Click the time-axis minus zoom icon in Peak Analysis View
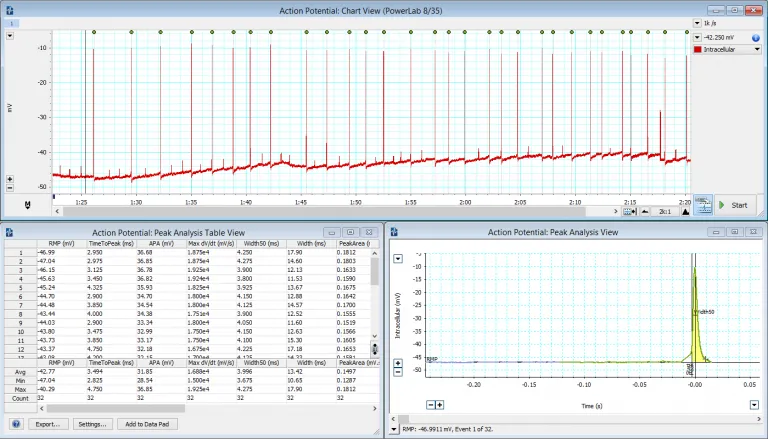Screen dimensions: 768x439 [430, 405]
